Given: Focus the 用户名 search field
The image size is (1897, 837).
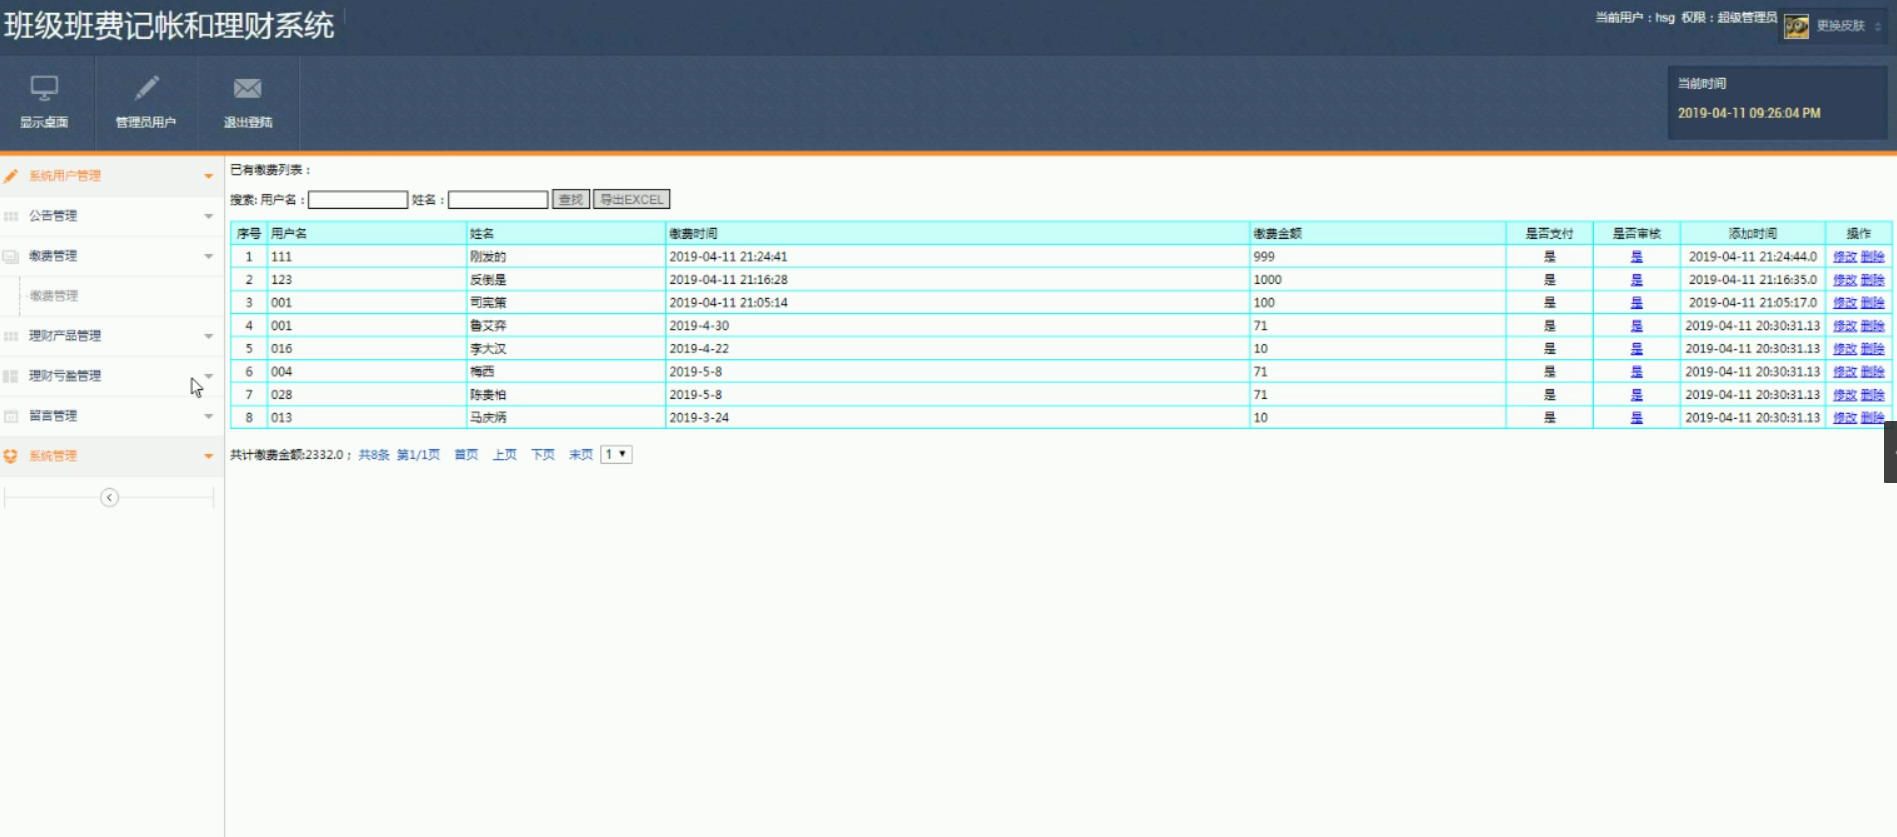Looking at the screenshot, I should pos(357,200).
